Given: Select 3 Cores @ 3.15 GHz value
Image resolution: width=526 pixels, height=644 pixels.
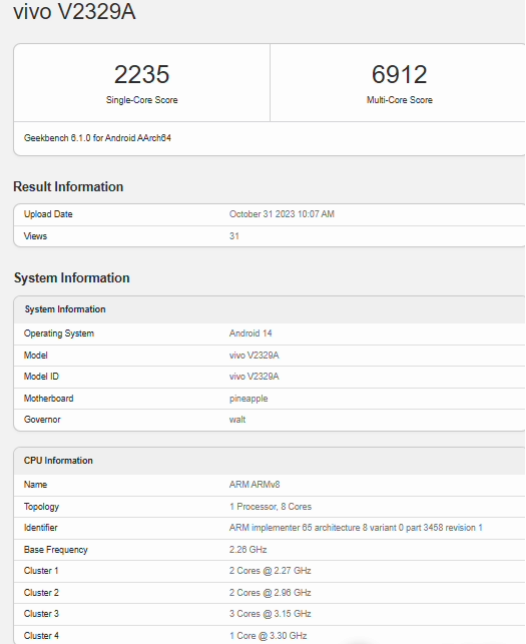Looking at the screenshot, I should pos(270,614).
